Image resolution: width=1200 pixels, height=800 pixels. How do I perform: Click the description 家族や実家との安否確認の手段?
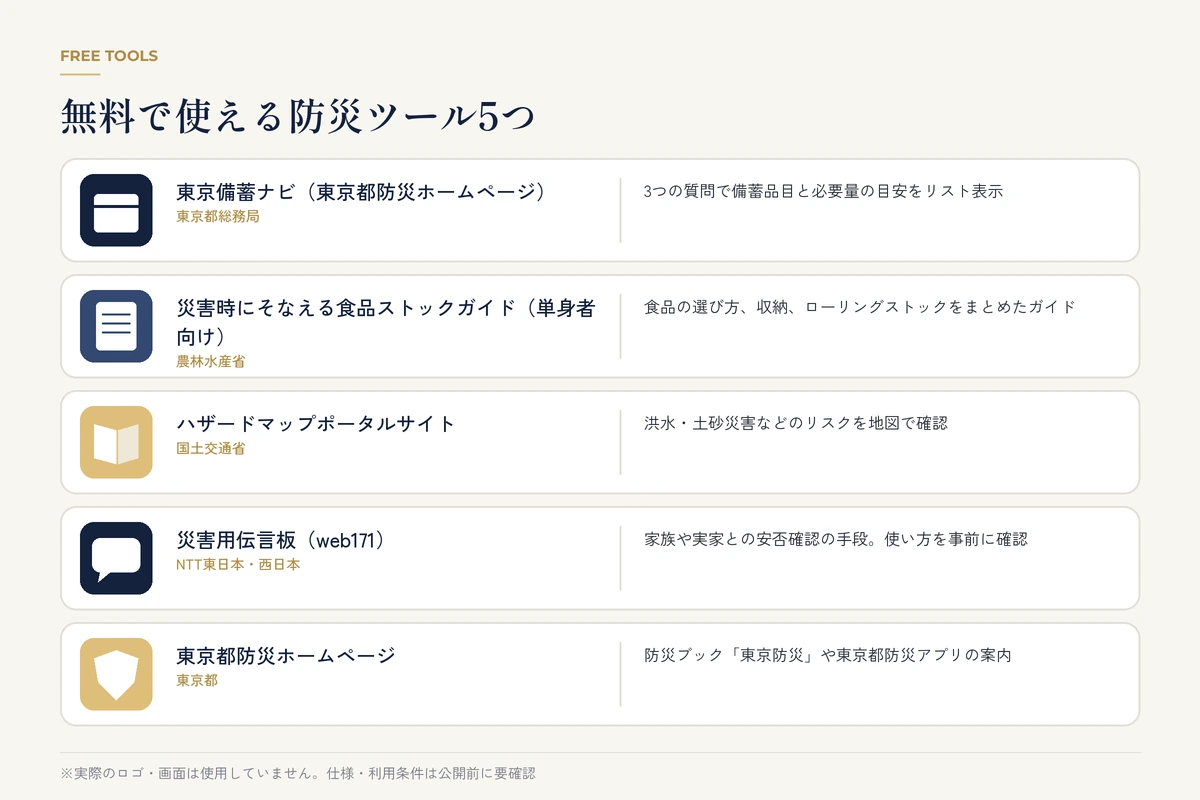[x=836, y=539]
